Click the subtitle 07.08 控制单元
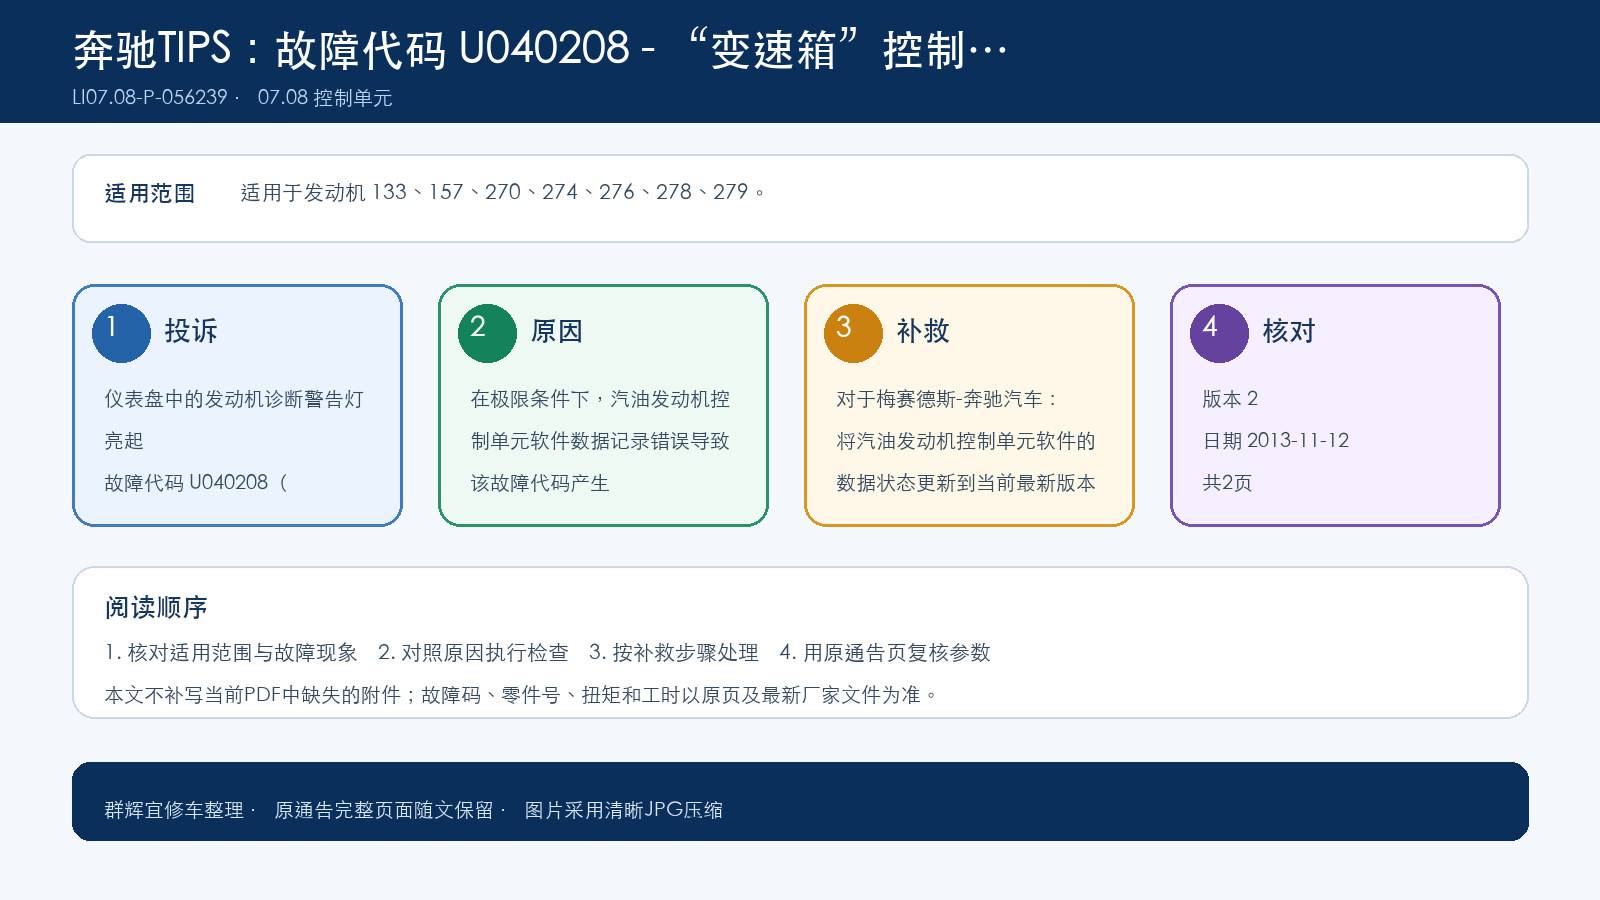The image size is (1600, 900). pyautogui.click(x=325, y=97)
